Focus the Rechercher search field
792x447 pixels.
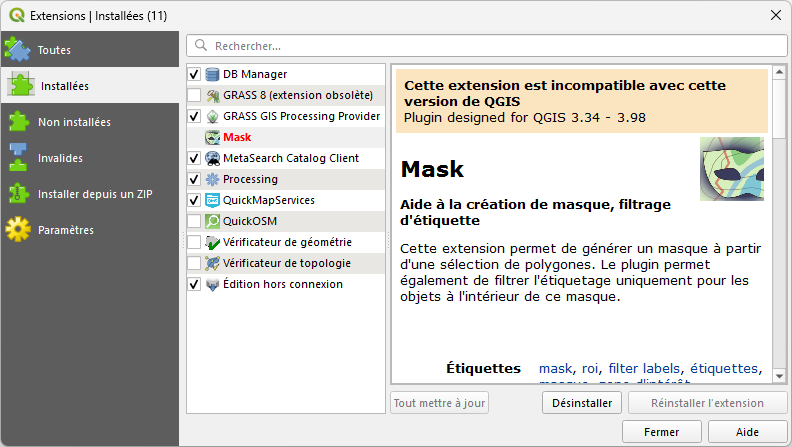[487, 46]
